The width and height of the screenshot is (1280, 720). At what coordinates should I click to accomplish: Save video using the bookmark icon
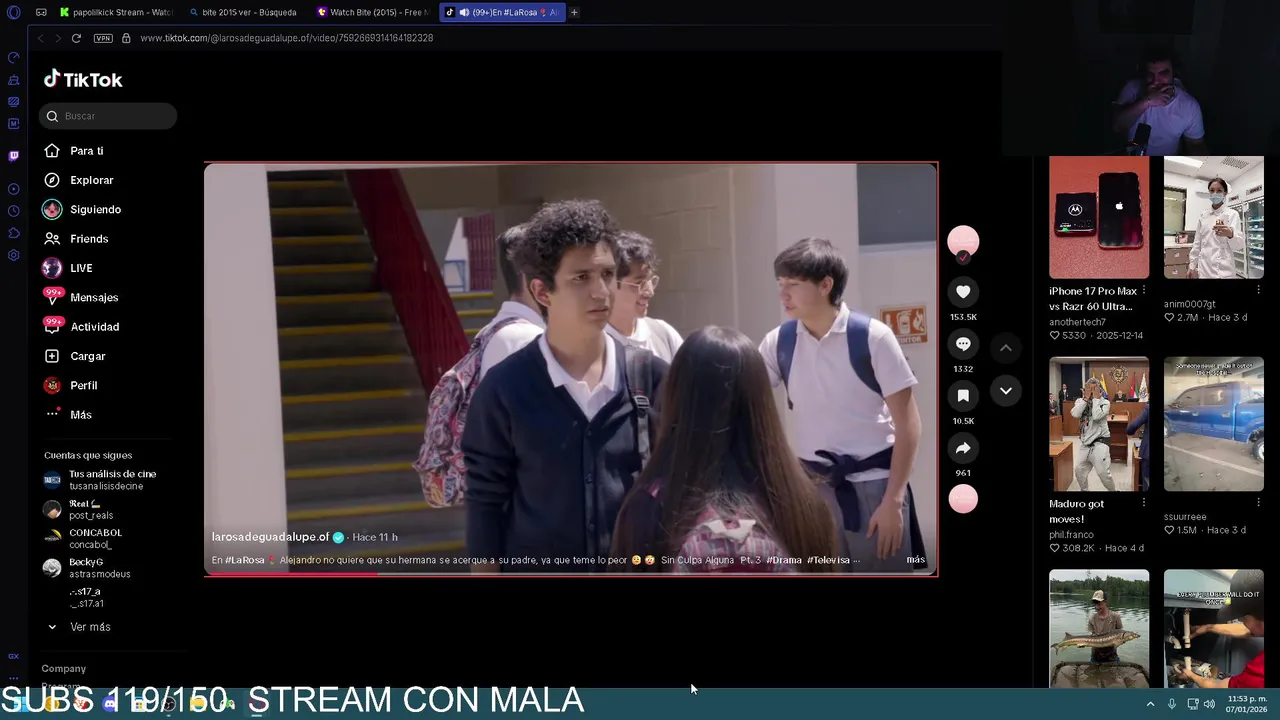coord(963,396)
